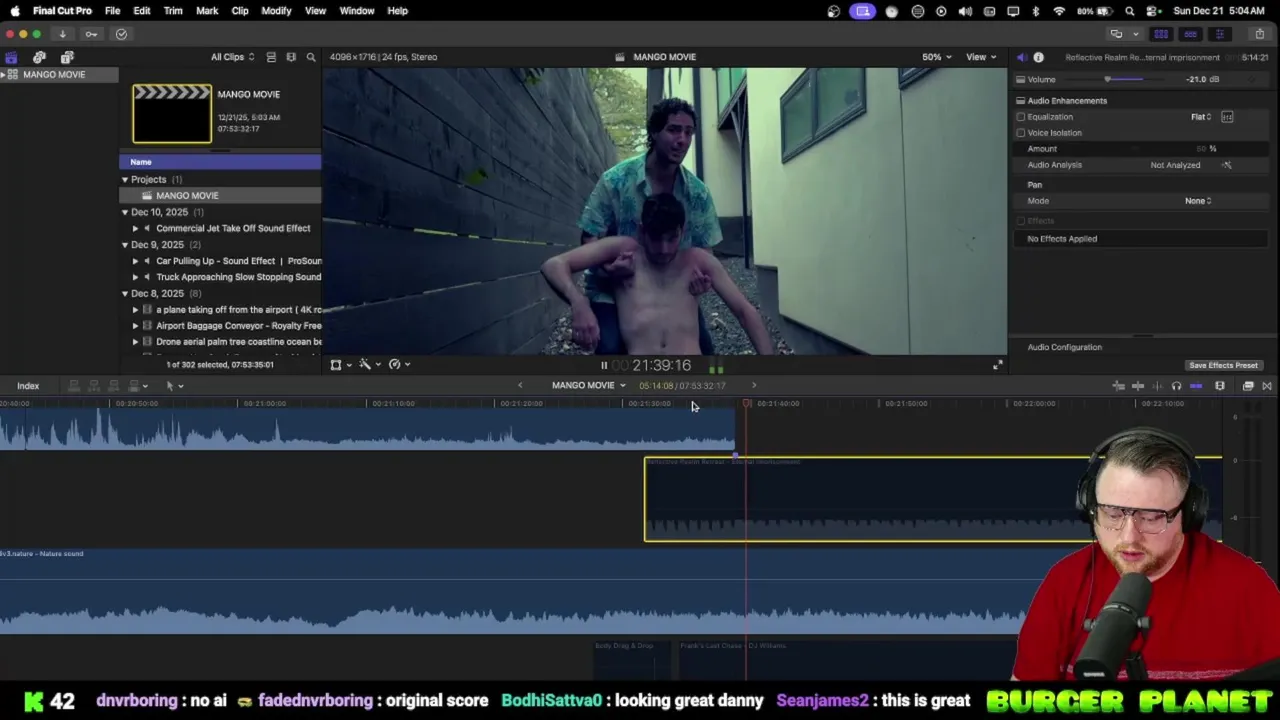Collapse the Dec 10, 2025 group
Image resolution: width=1280 pixels, height=720 pixels.
[x=125, y=212]
